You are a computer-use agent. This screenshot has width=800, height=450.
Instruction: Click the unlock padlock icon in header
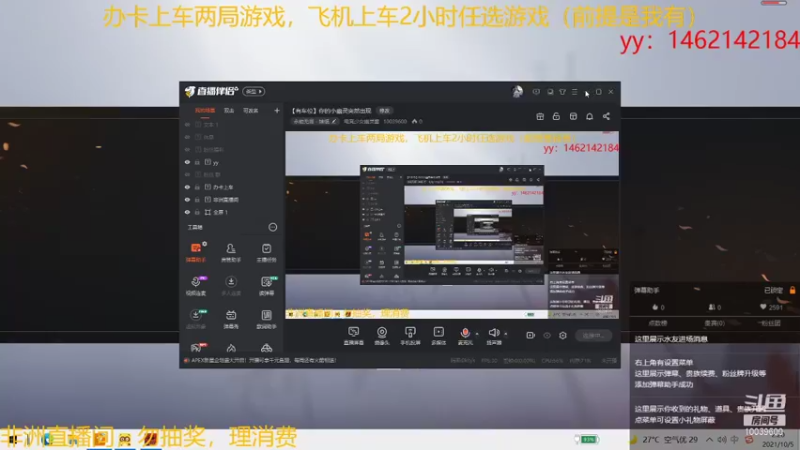(556, 116)
